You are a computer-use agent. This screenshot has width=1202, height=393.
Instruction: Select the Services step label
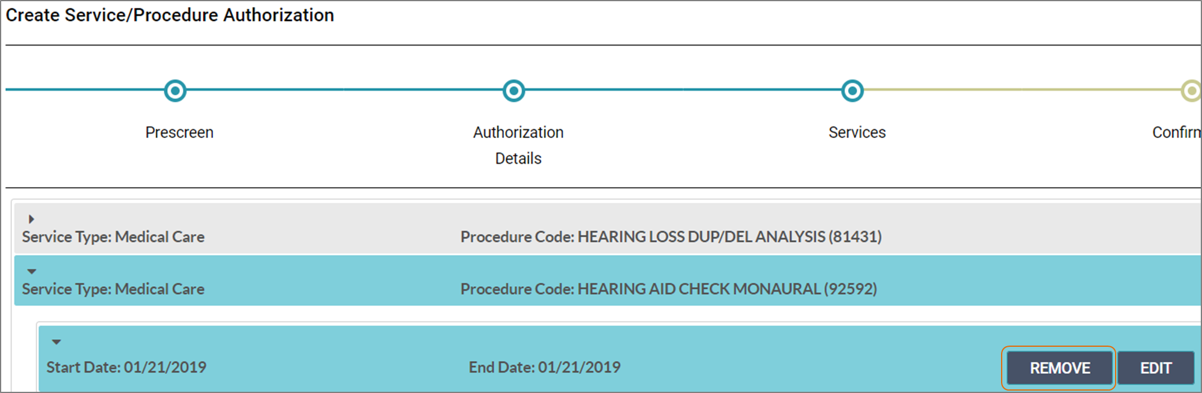tap(857, 132)
